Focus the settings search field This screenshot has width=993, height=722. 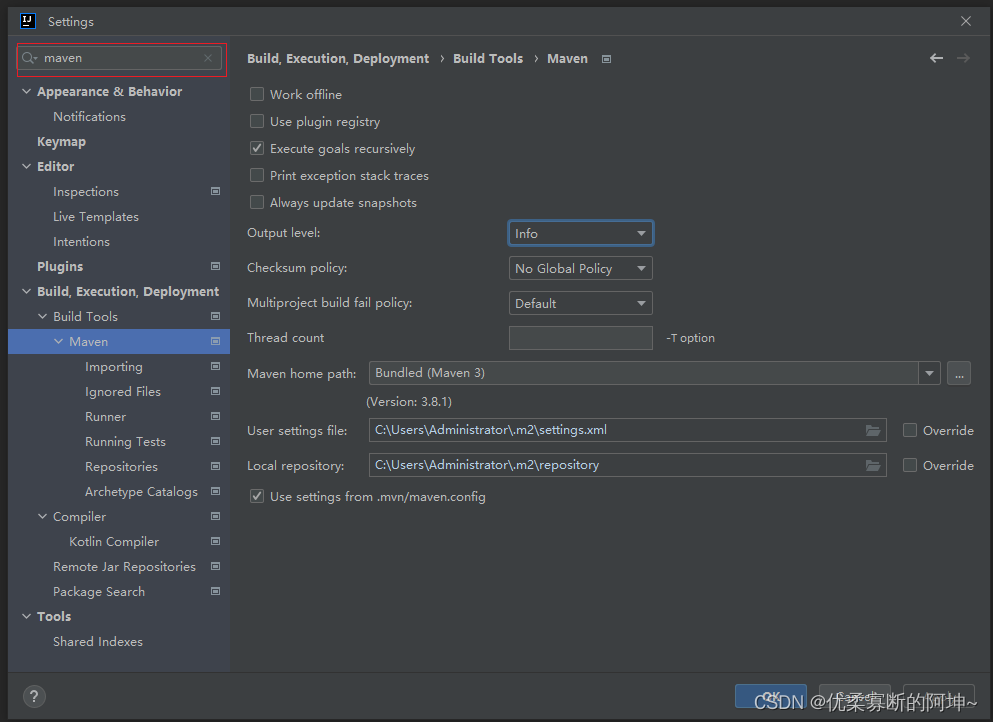[120, 58]
